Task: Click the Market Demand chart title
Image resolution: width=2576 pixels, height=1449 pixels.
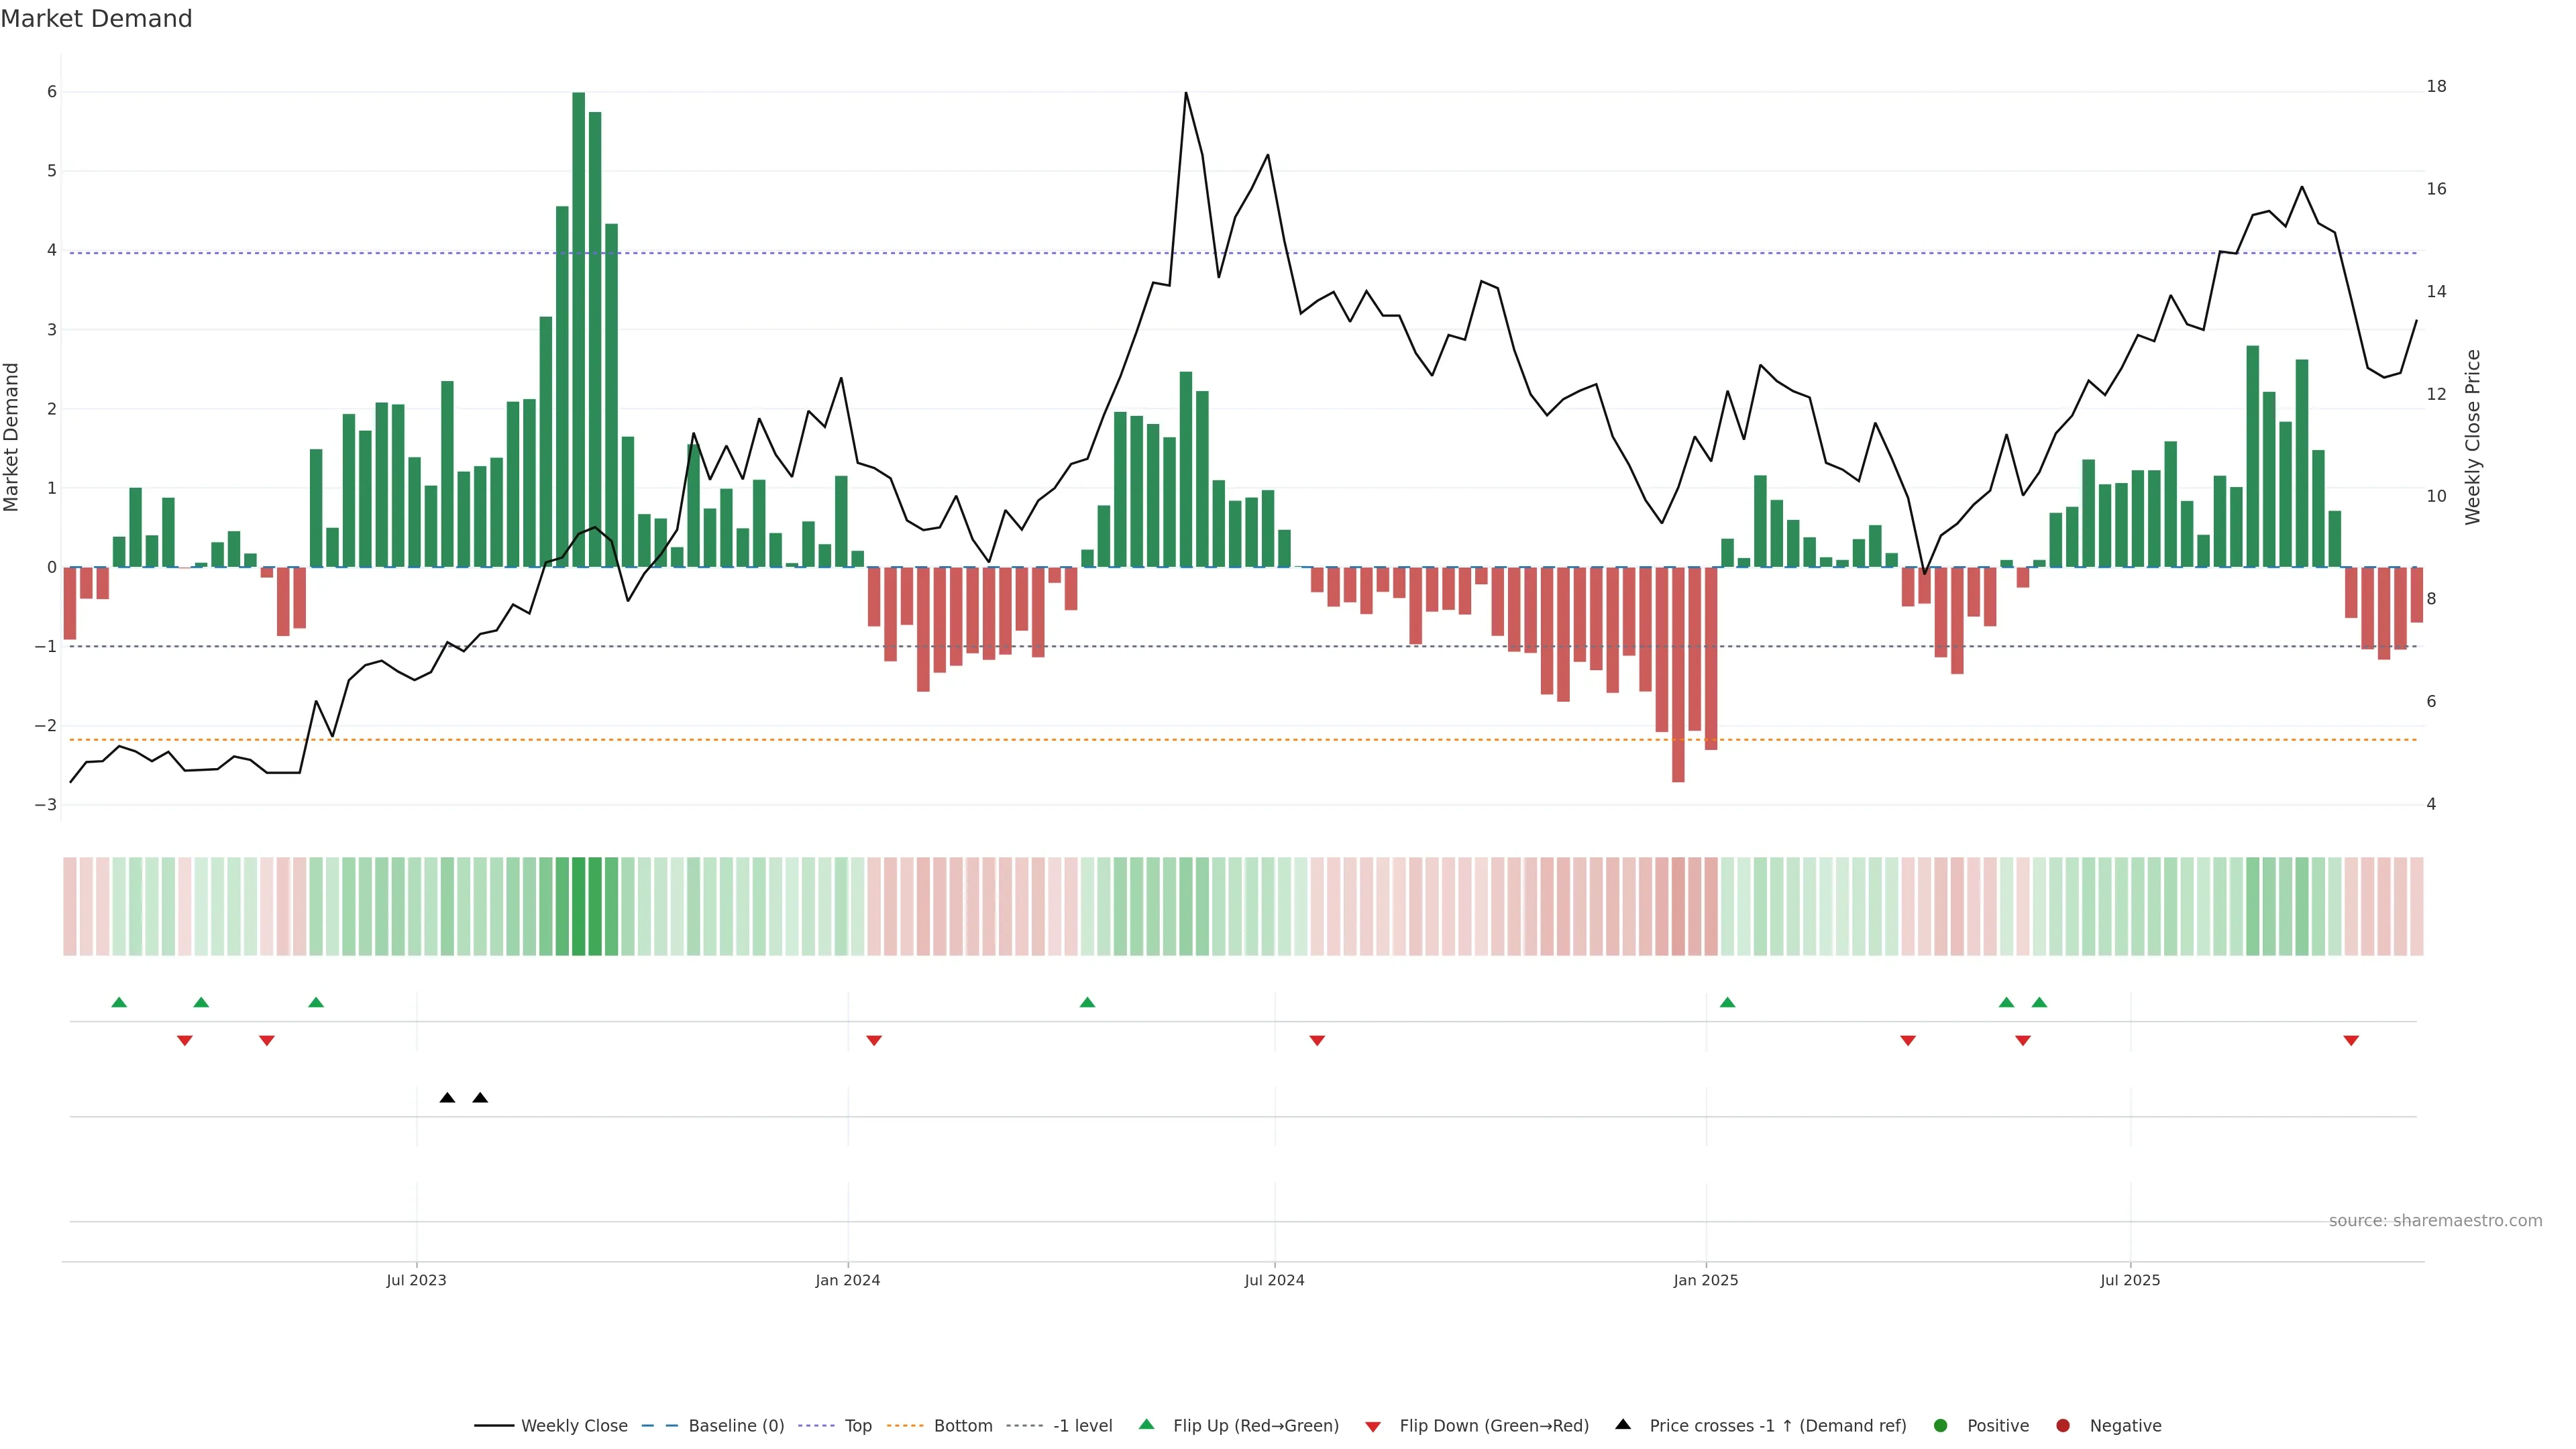Action: point(96,19)
